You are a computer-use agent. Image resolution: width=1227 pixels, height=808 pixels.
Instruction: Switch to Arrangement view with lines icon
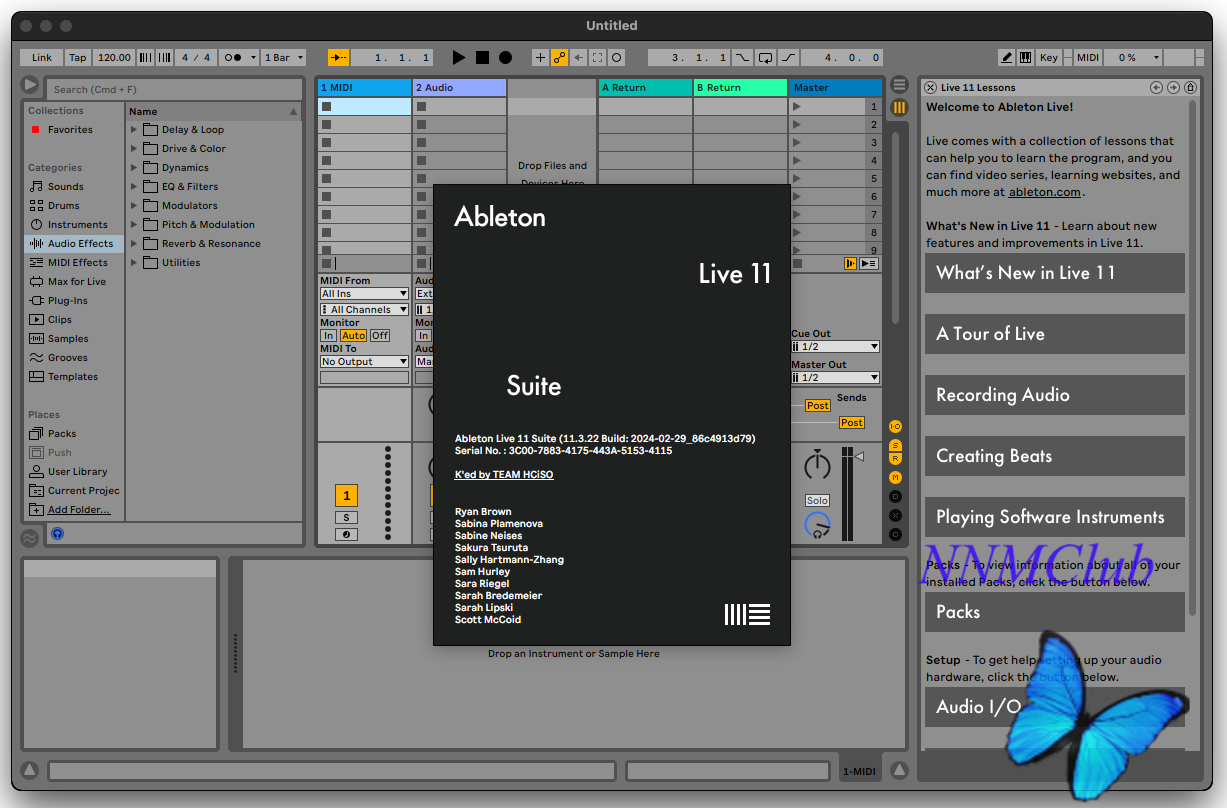coord(900,85)
